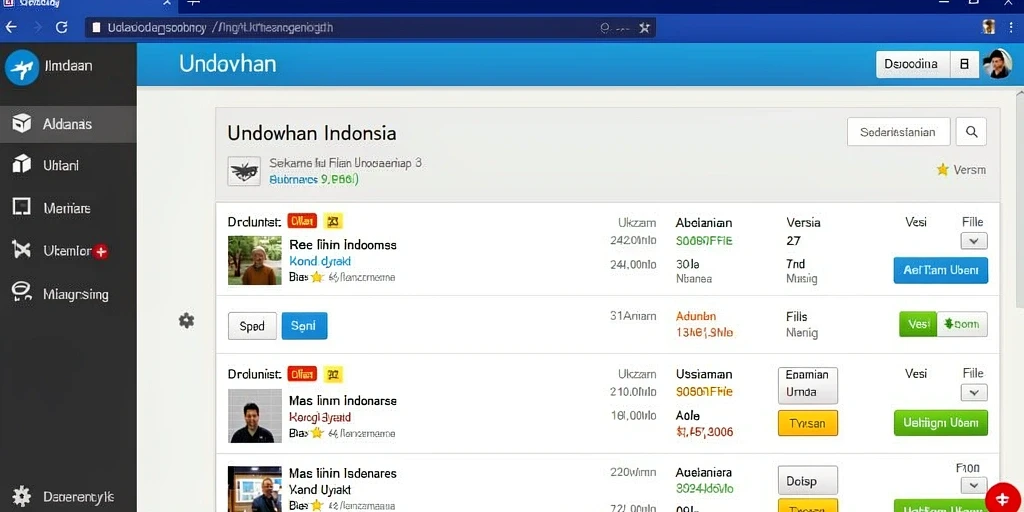Open the Memare sidebar menu item
The width and height of the screenshot is (1024, 512).
pyautogui.click(x=68, y=208)
